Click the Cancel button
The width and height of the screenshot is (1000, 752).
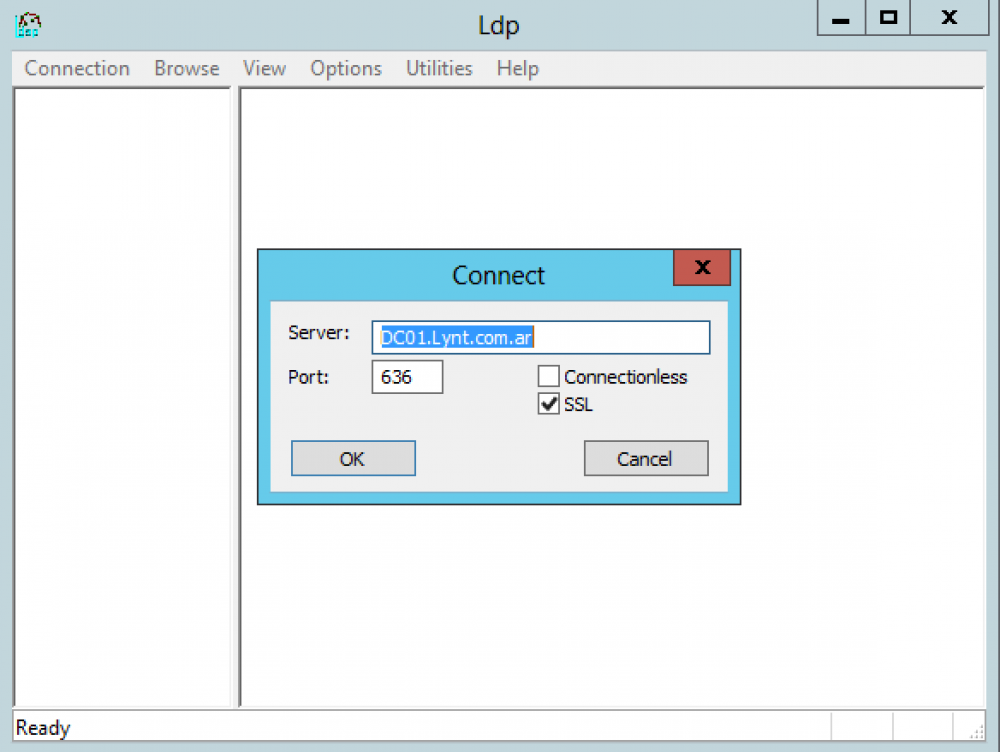coord(645,458)
